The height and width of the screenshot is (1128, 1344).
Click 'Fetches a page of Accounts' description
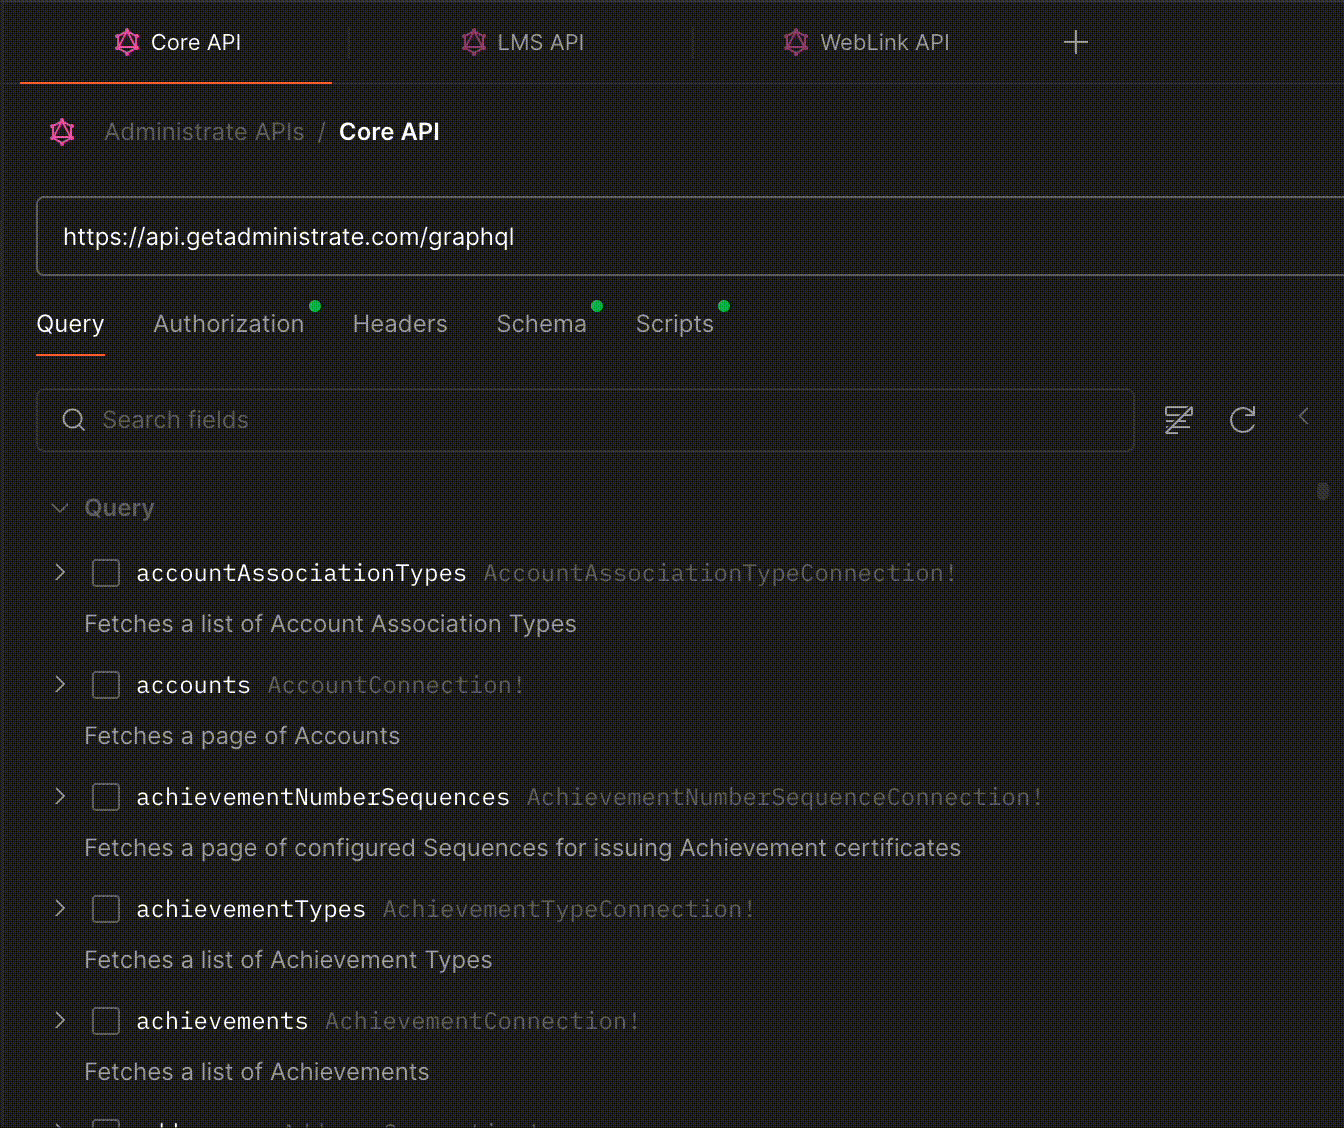coord(242,736)
